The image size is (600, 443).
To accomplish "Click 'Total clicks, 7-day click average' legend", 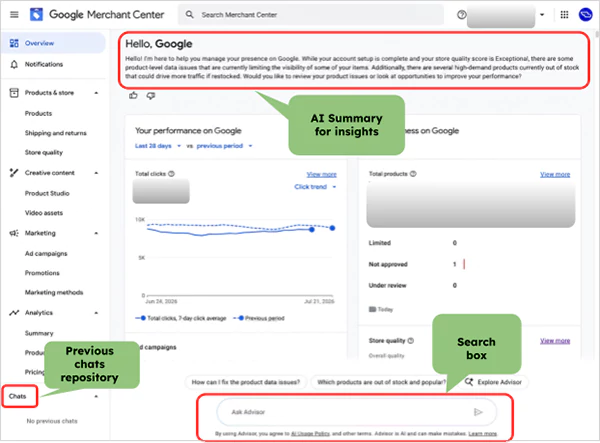I will (181, 318).
